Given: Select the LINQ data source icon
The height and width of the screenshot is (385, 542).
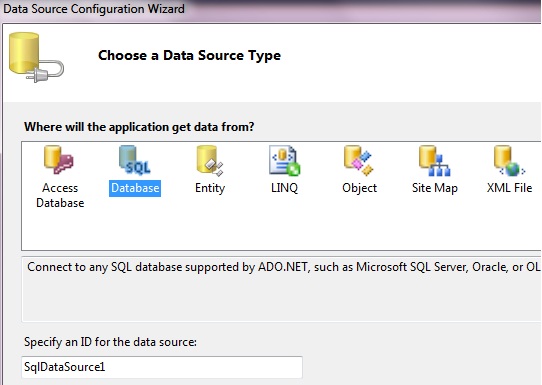Looking at the screenshot, I should point(284,160).
